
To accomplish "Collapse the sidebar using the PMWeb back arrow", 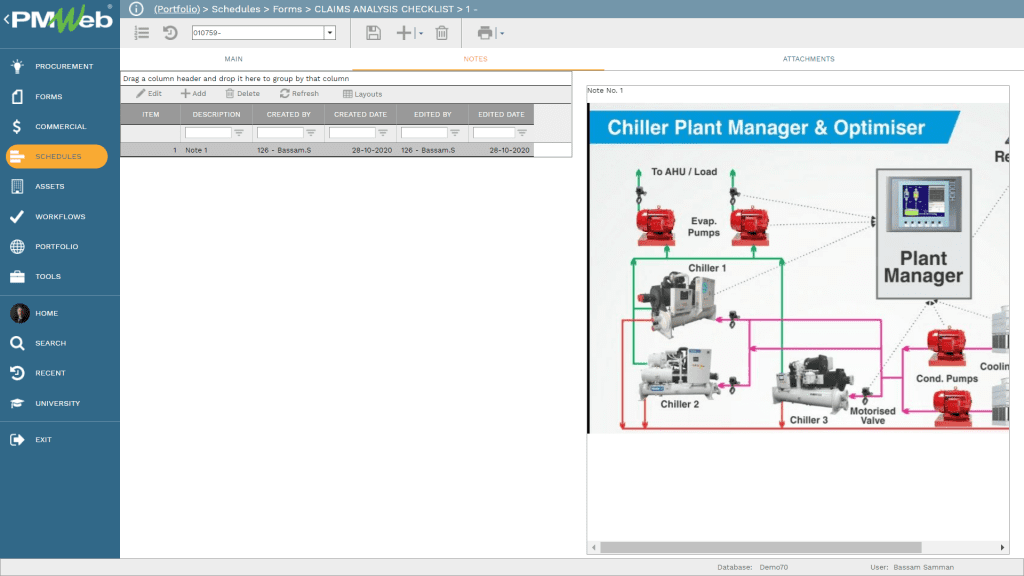I will (x=6, y=20).
